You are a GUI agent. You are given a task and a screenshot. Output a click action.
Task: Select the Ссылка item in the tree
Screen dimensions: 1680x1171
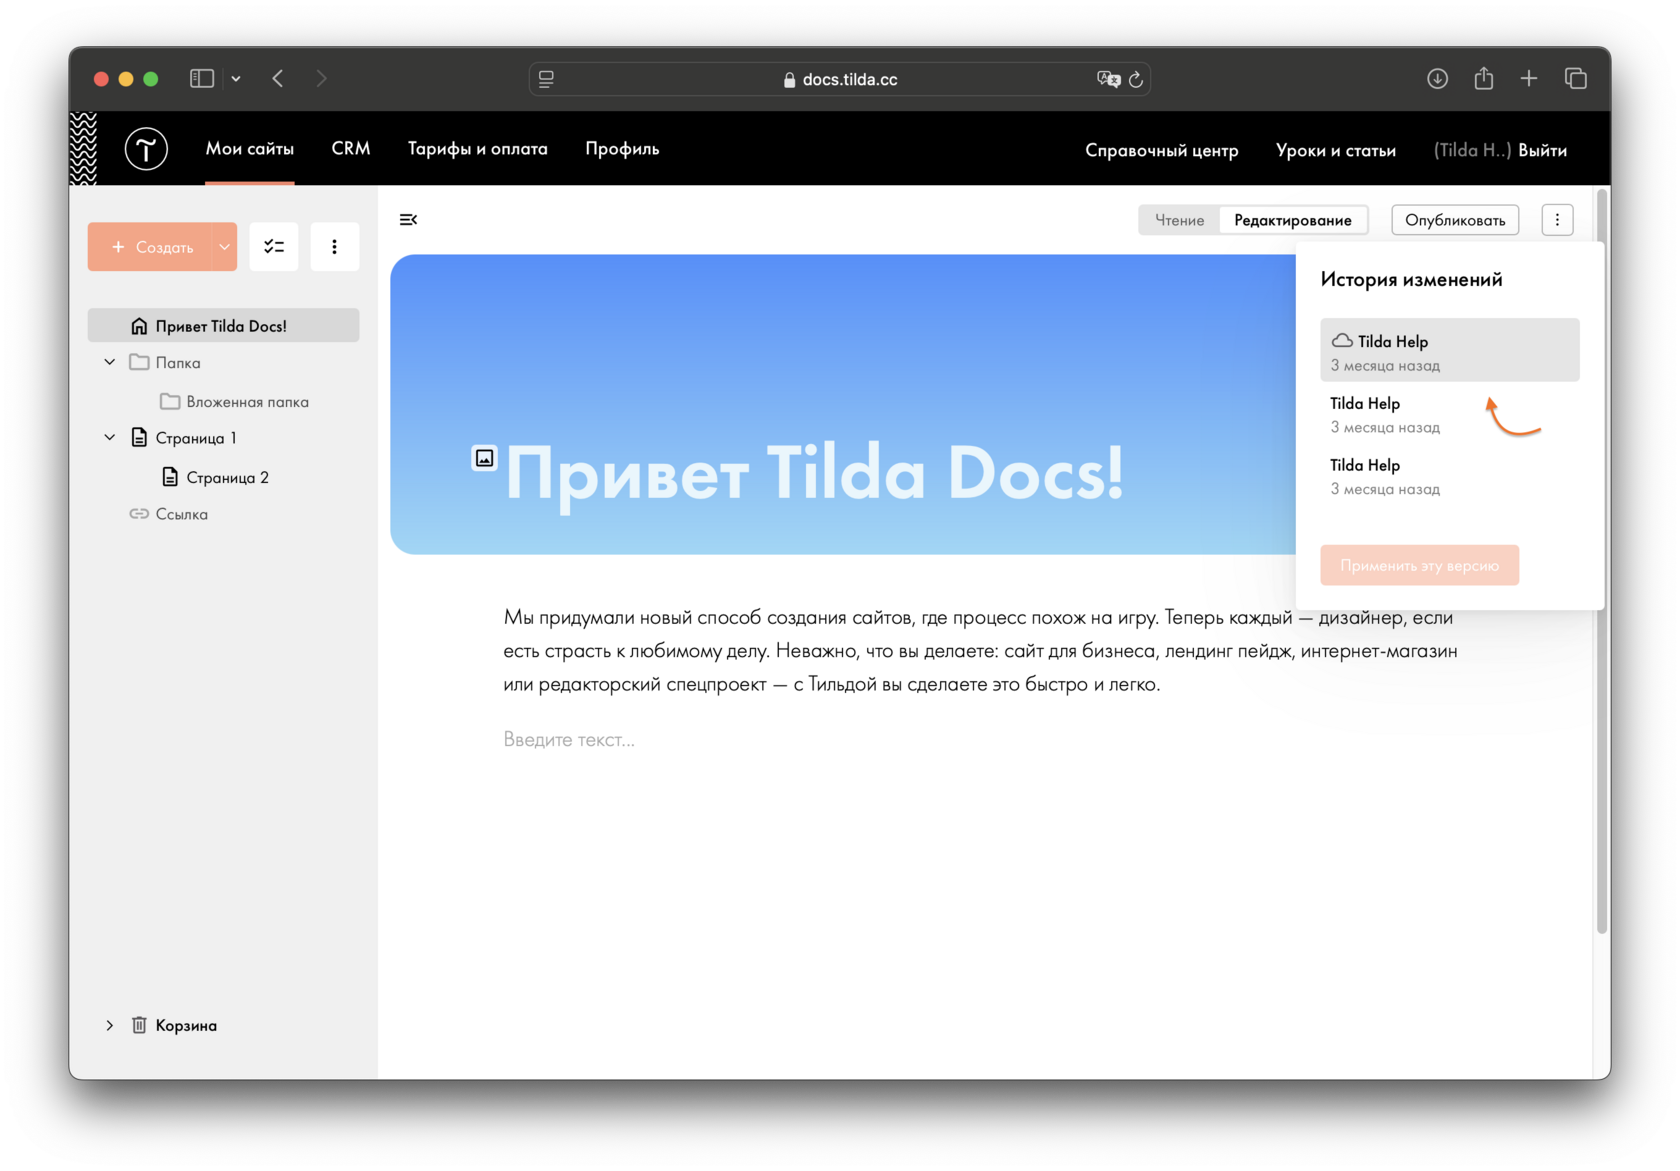point(182,514)
